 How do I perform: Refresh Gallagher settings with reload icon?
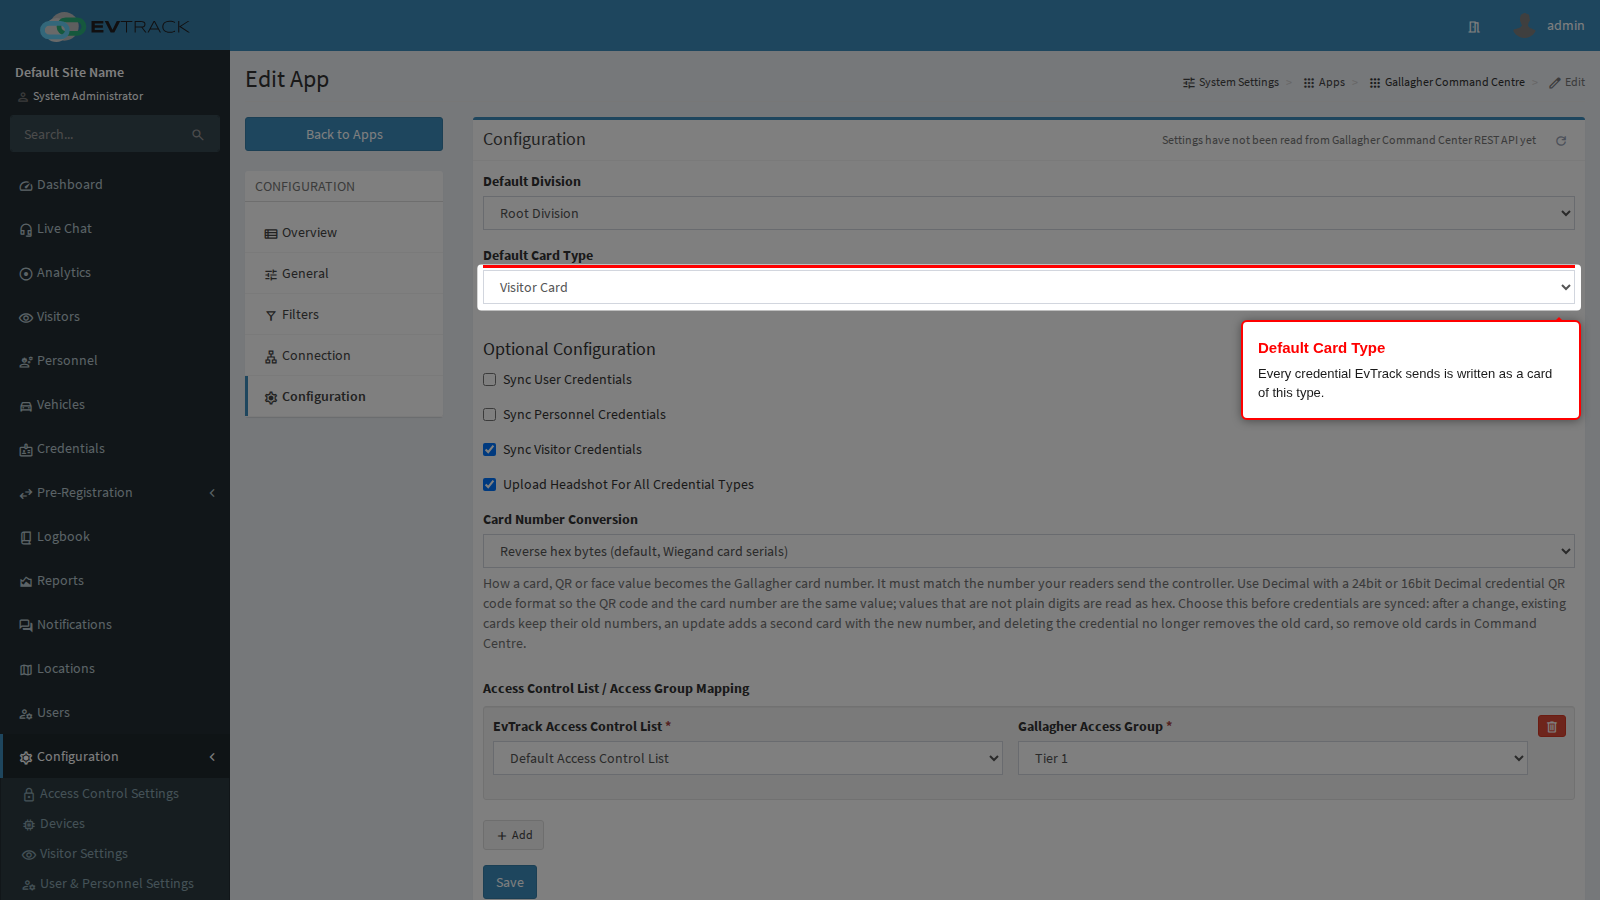(x=1561, y=141)
